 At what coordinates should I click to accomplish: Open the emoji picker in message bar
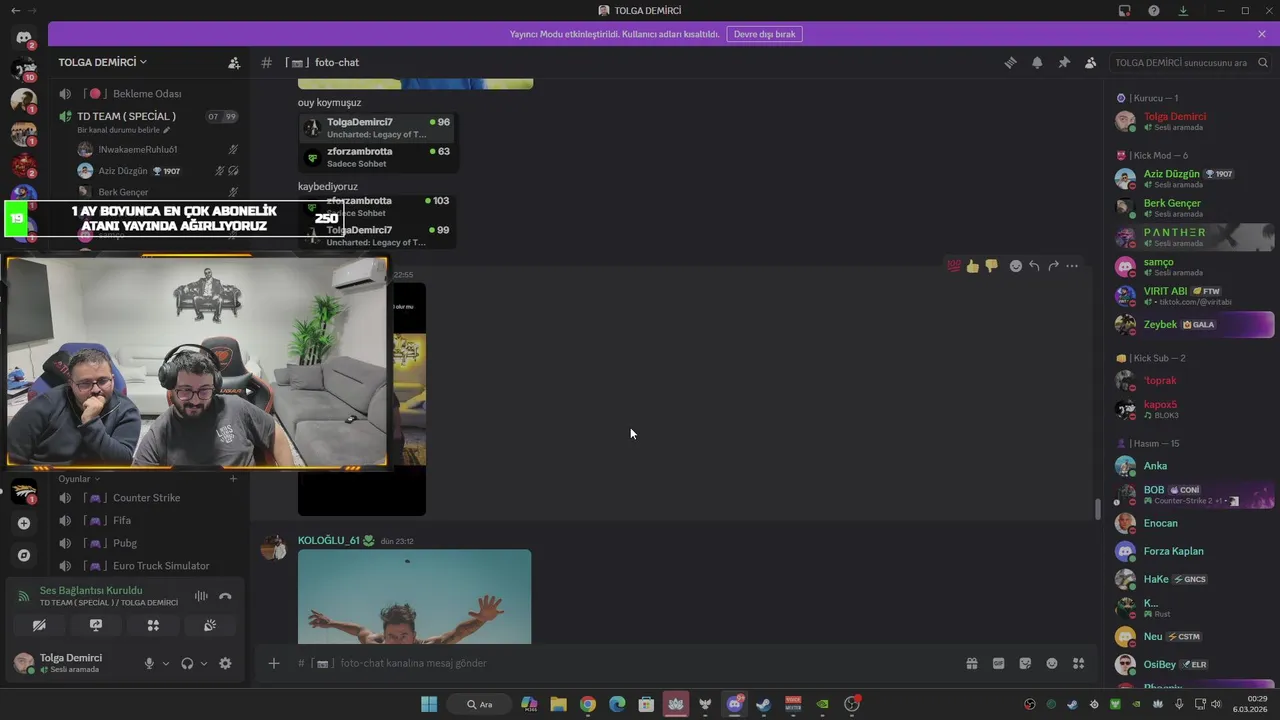click(x=1052, y=663)
